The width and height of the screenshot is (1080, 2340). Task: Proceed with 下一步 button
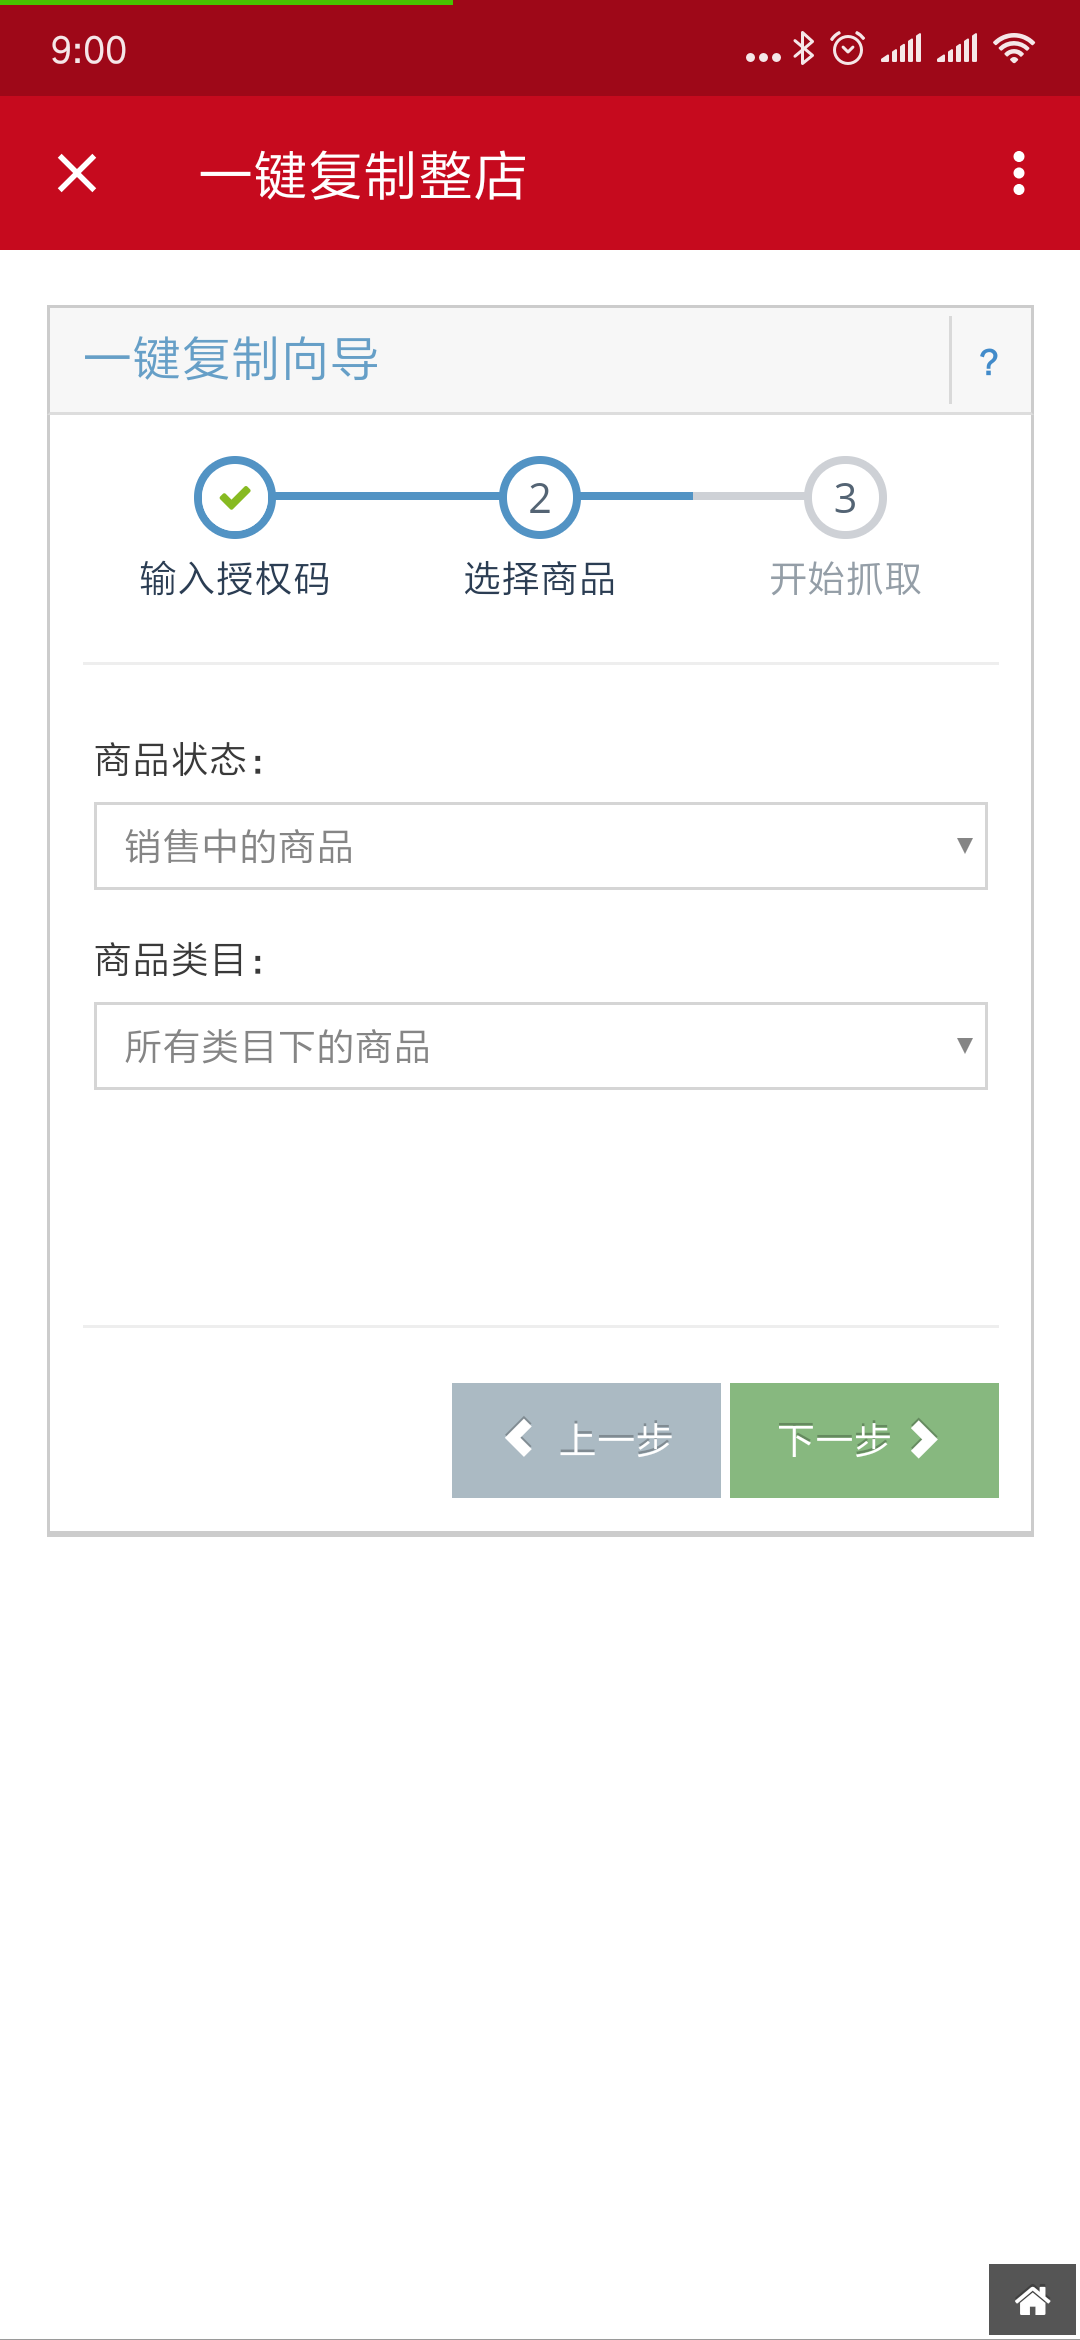coord(864,1440)
